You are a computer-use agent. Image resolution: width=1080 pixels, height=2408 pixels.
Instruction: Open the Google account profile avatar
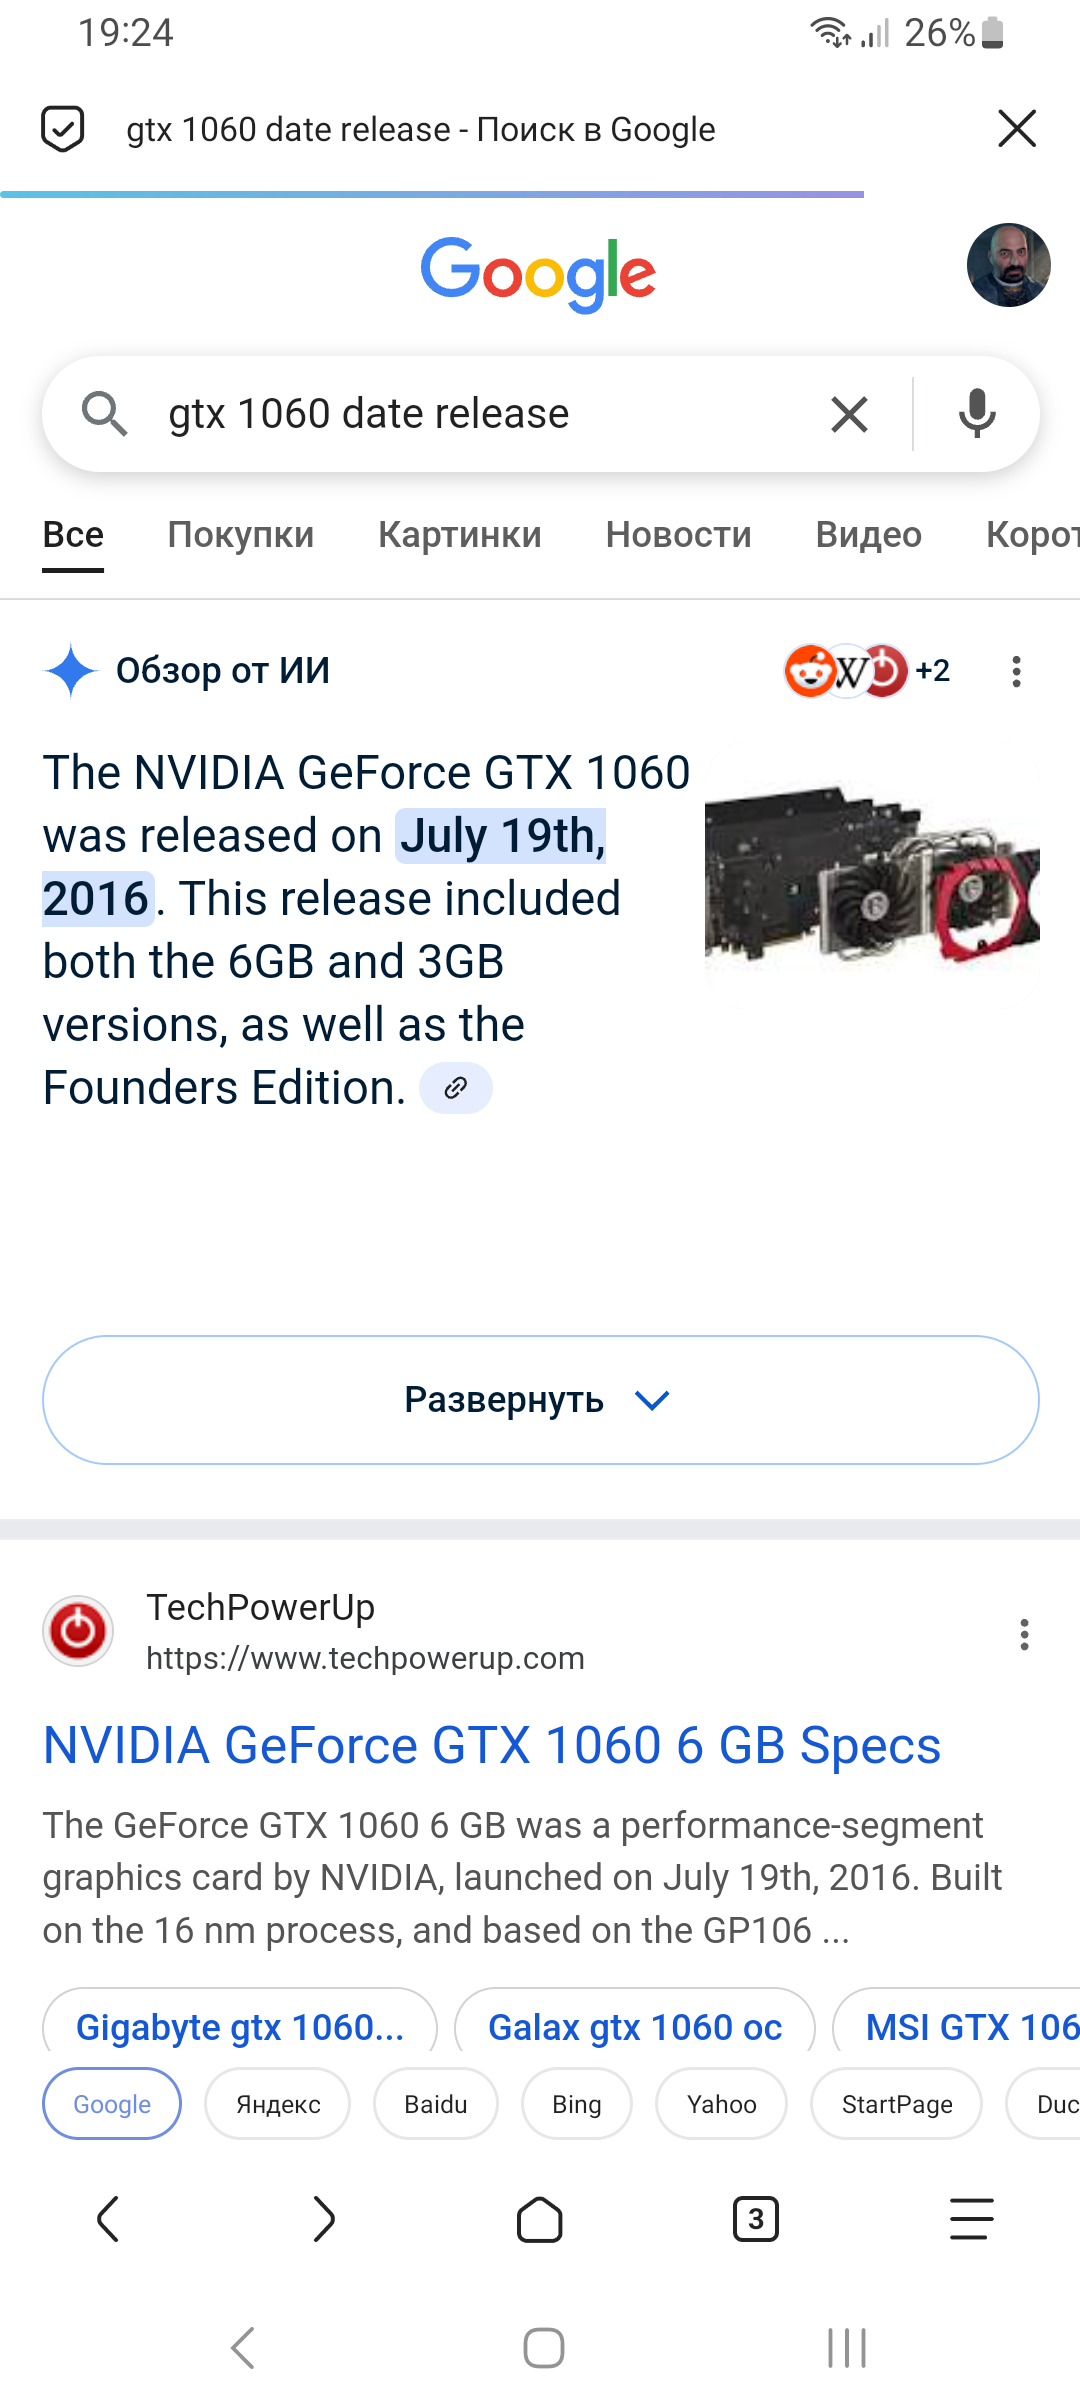point(1008,265)
